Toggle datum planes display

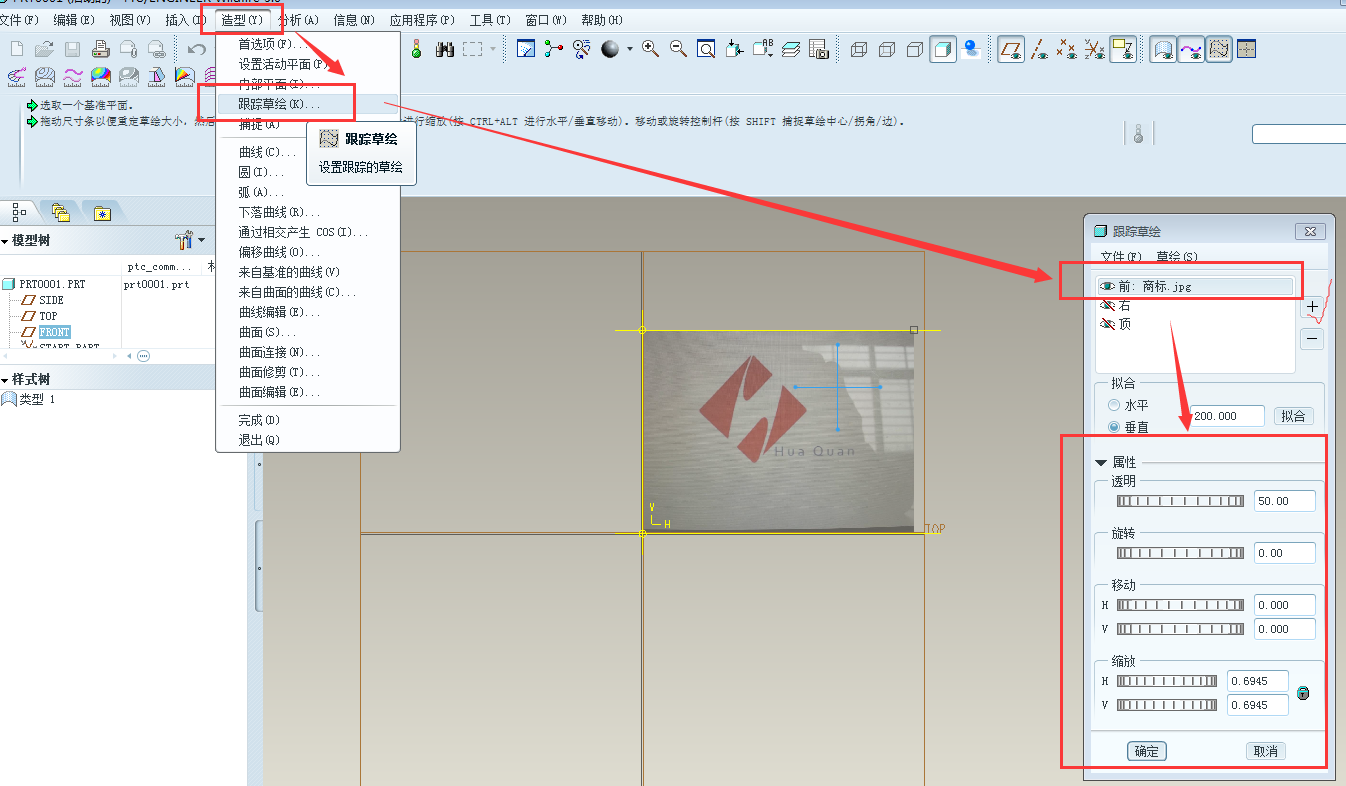click(1012, 49)
